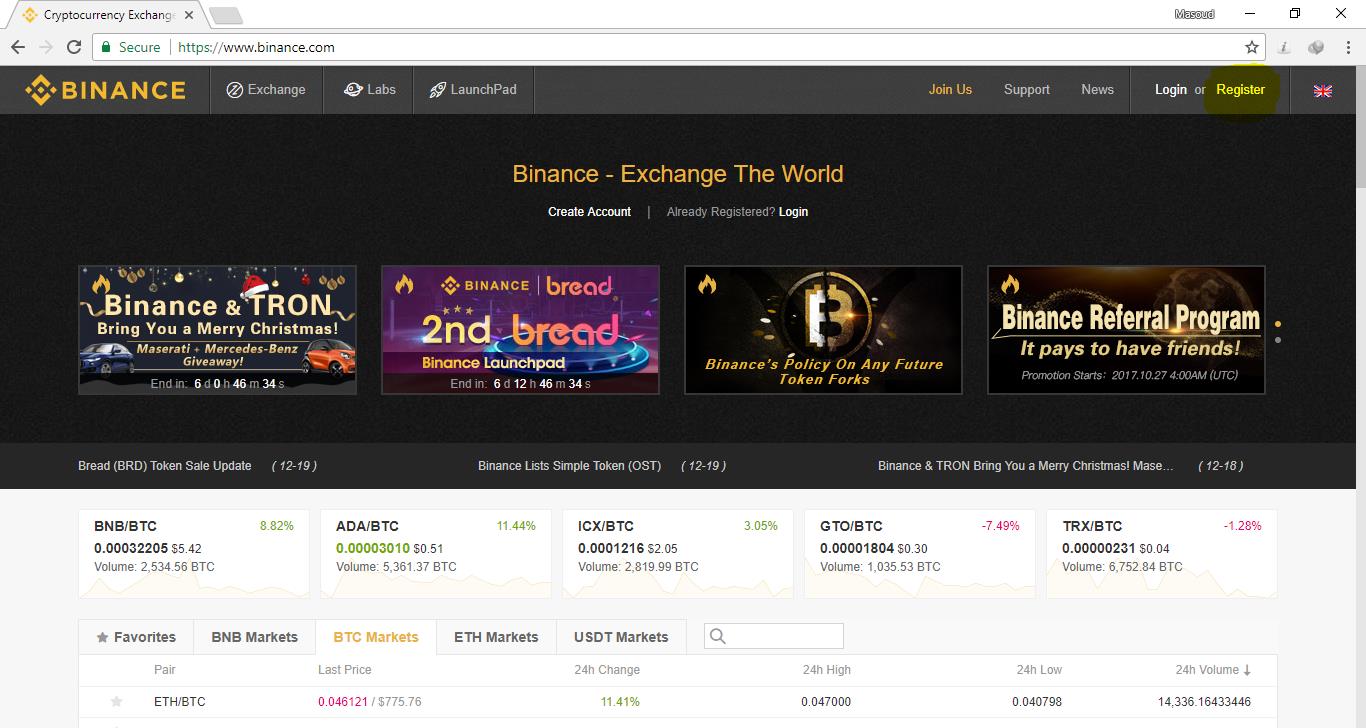This screenshot has width=1366, height=728.
Task: Open the Binance & TRON Christmas banner
Action: coord(217,330)
